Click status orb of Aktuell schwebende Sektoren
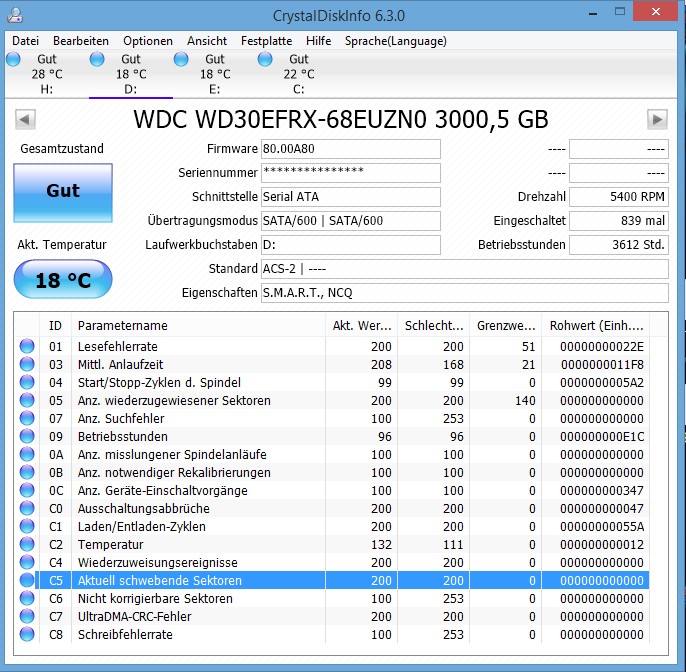Image resolution: width=686 pixels, height=672 pixels. pos(27,580)
